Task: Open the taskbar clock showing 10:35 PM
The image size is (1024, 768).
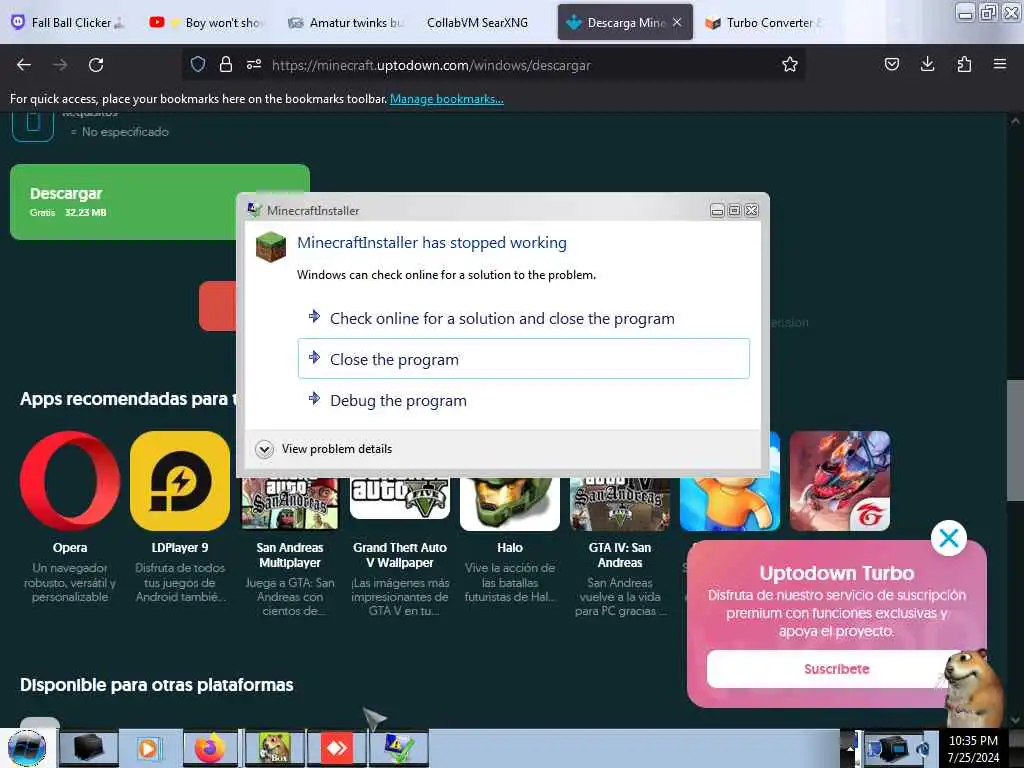Action: point(973,748)
